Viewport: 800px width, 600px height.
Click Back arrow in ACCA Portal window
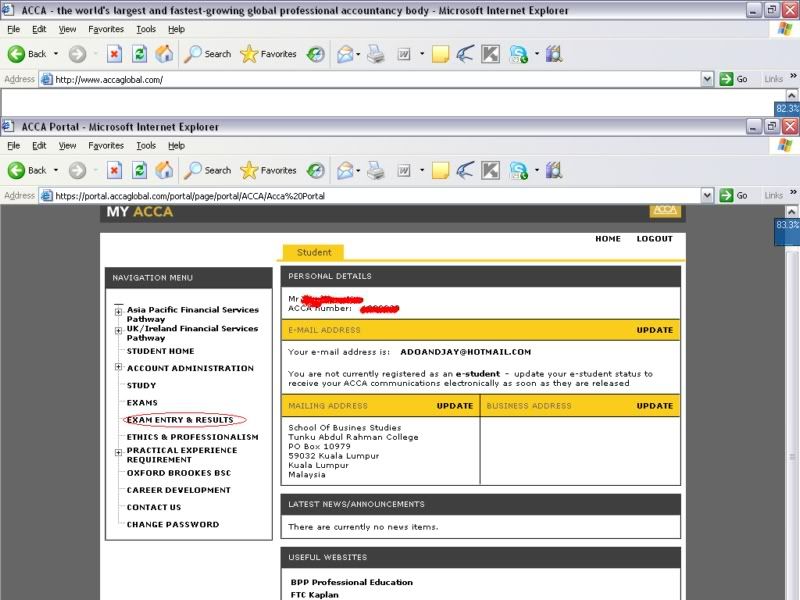coord(16,170)
